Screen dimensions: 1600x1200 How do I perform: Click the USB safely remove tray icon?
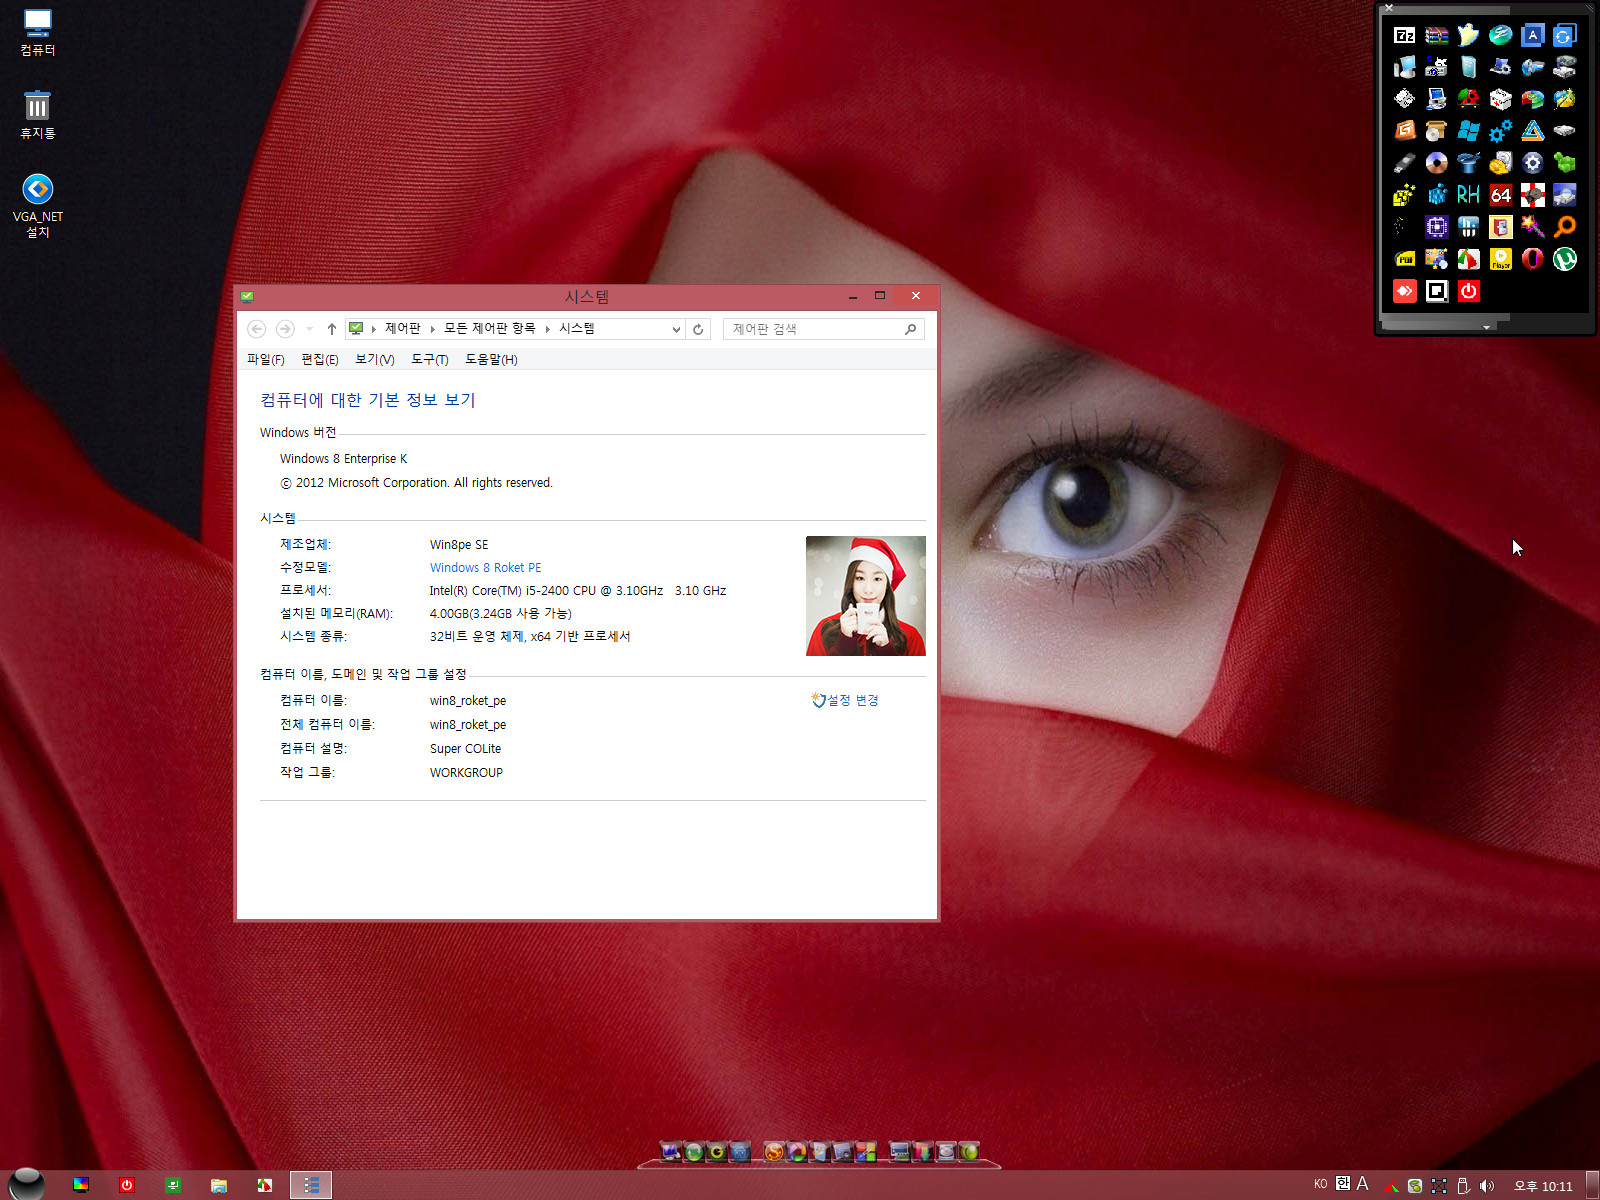1463,1186
